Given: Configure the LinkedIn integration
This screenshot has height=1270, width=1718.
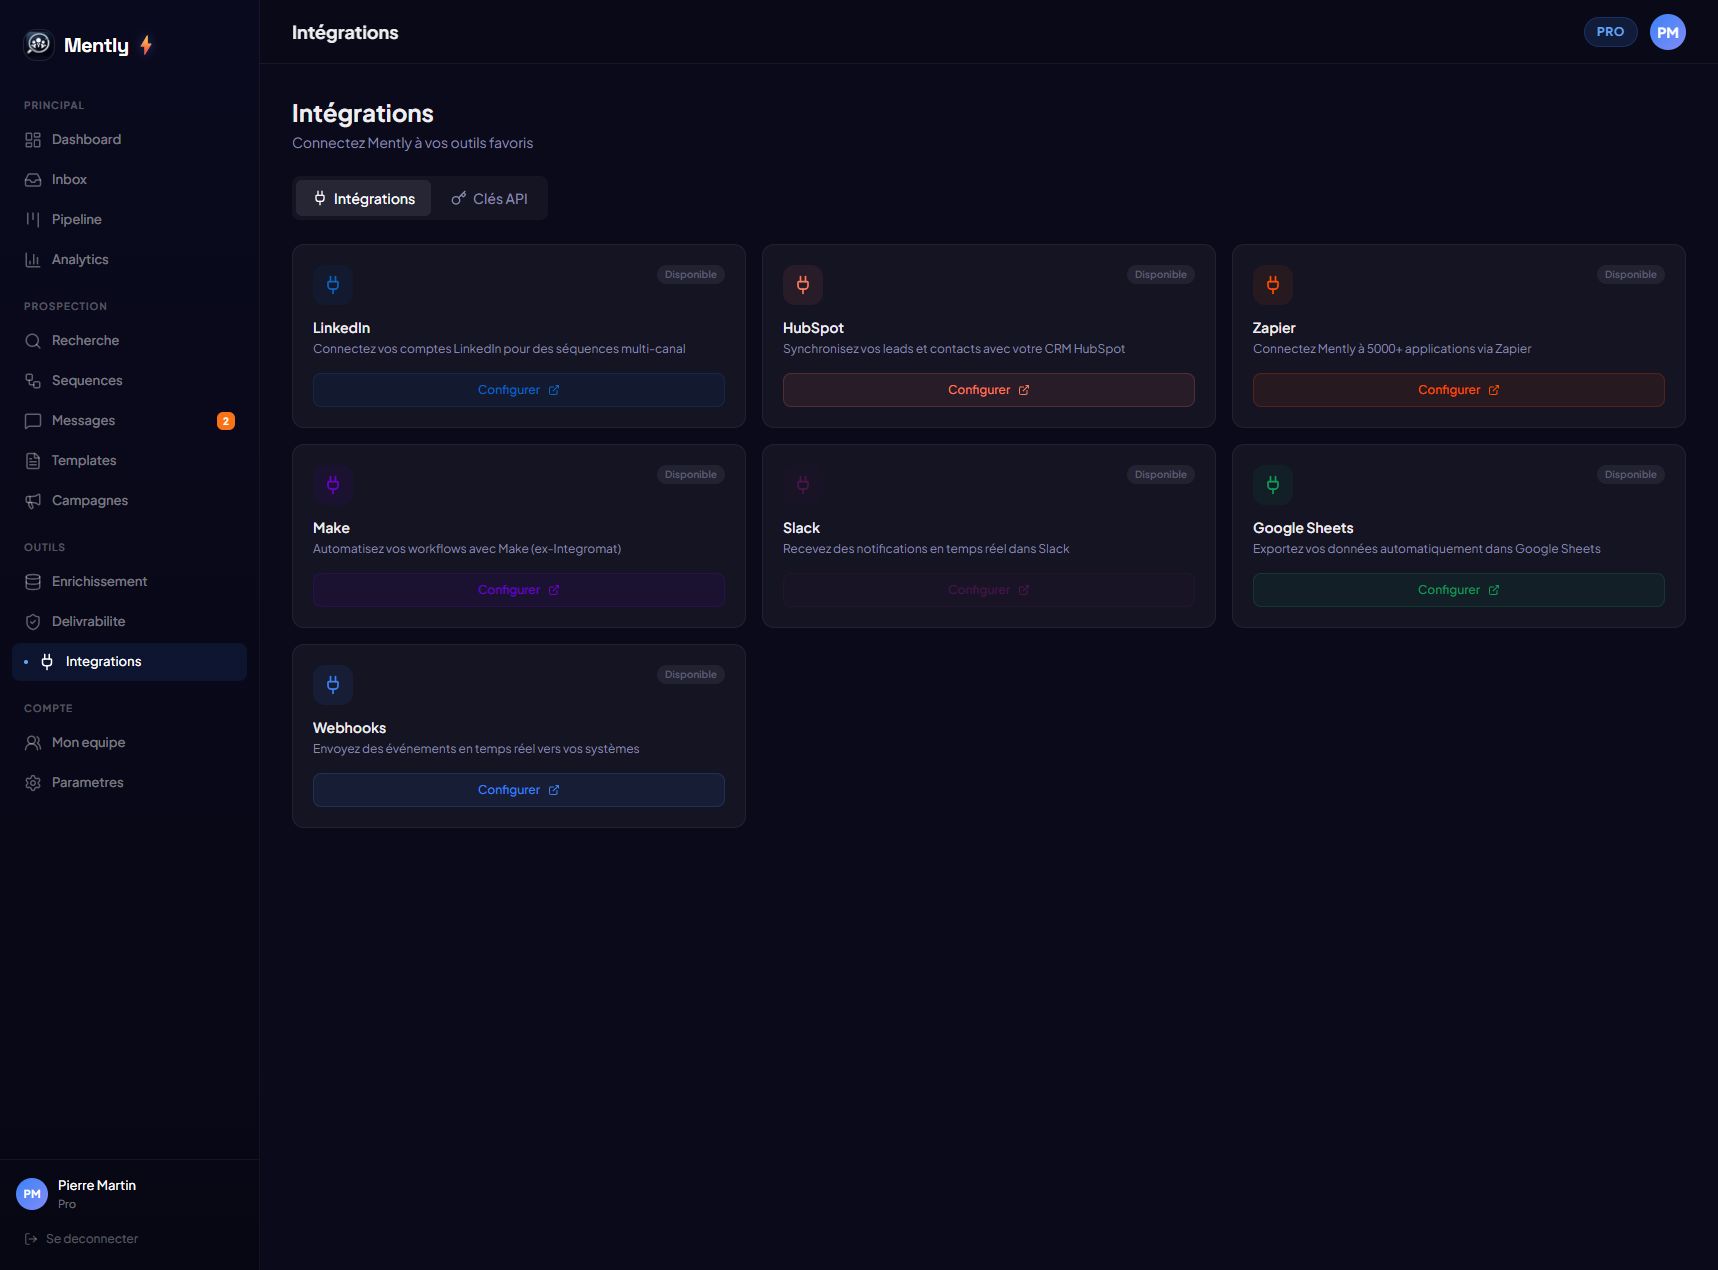Looking at the screenshot, I should click(519, 390).
